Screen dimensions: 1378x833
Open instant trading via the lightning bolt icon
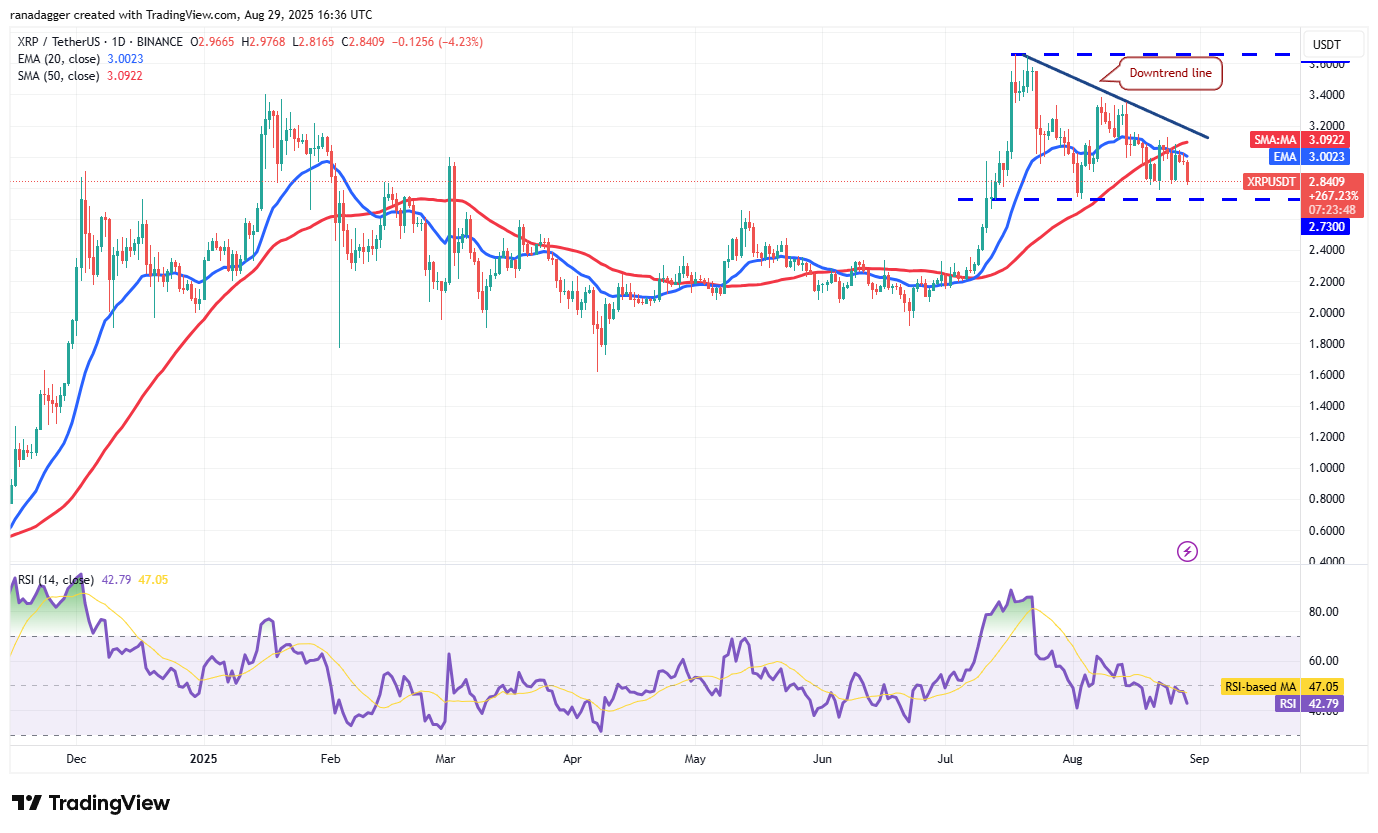[1186, 551]
